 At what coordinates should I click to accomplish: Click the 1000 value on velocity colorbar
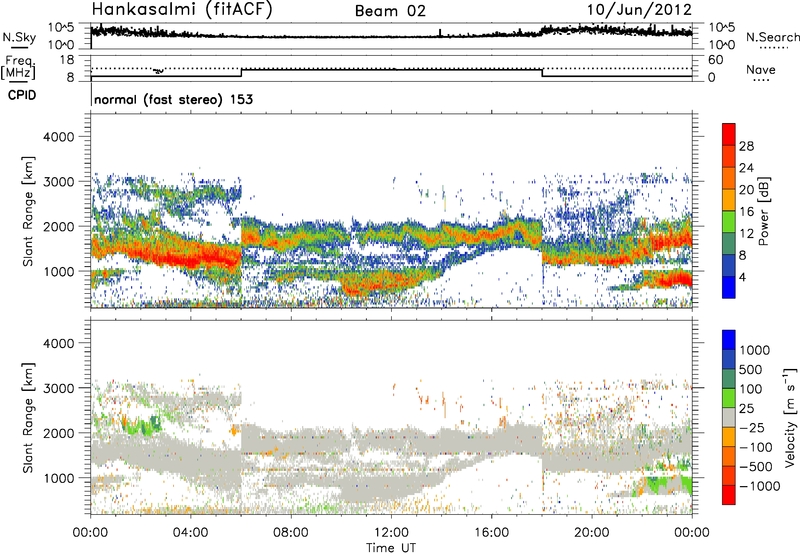(755, 350)
